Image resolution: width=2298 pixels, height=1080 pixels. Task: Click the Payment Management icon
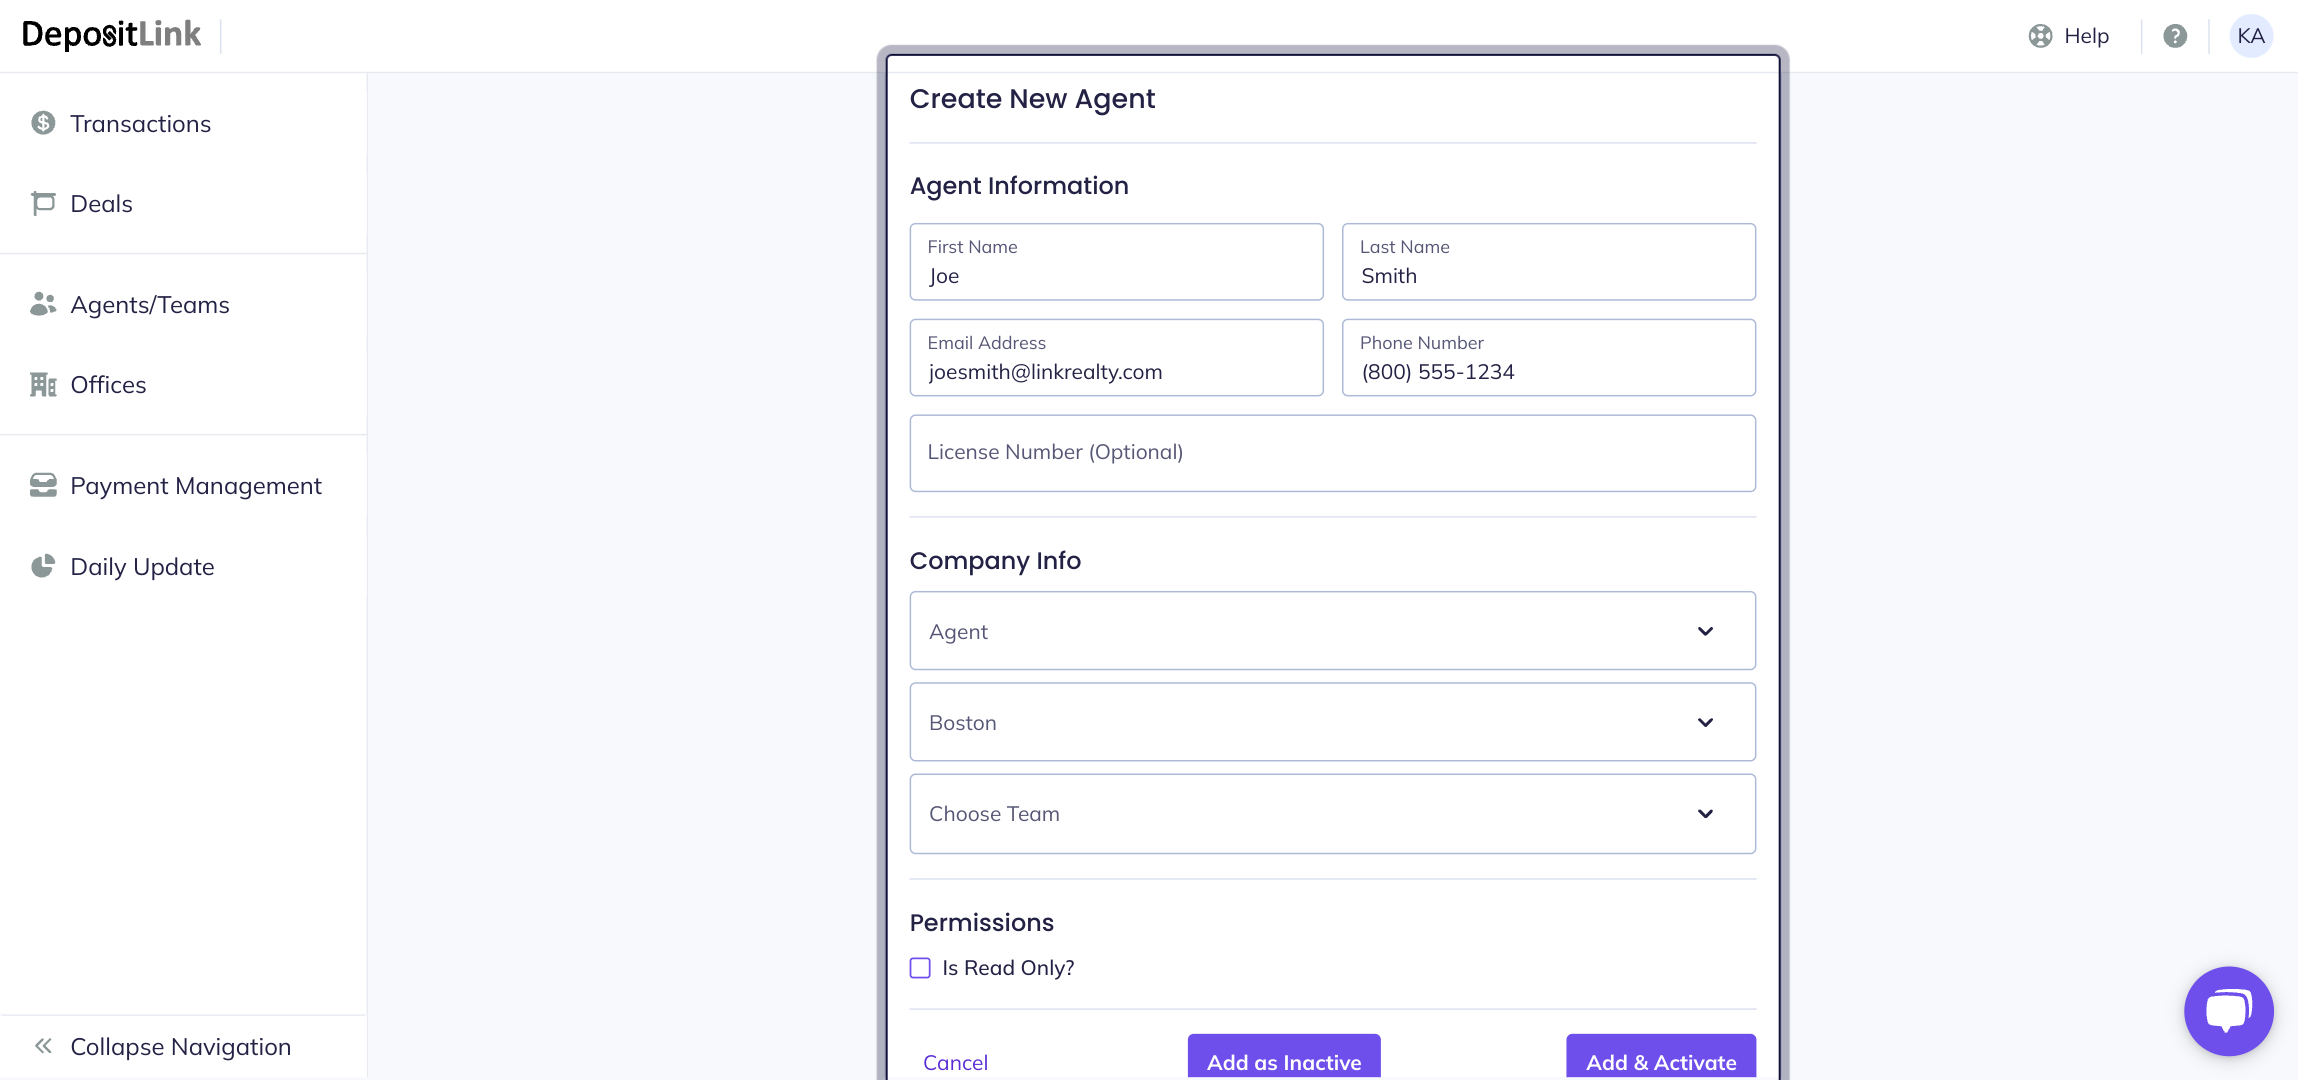[43, 486]
